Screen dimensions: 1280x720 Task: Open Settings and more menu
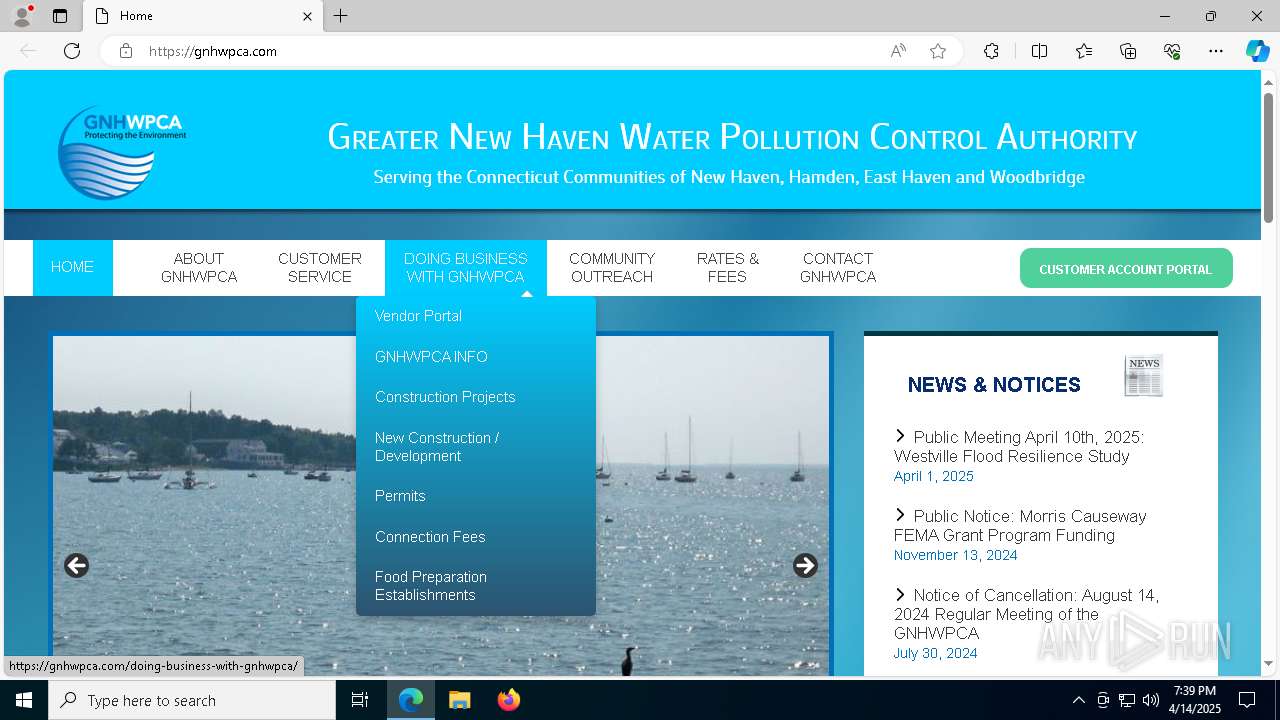point(1216,51)
